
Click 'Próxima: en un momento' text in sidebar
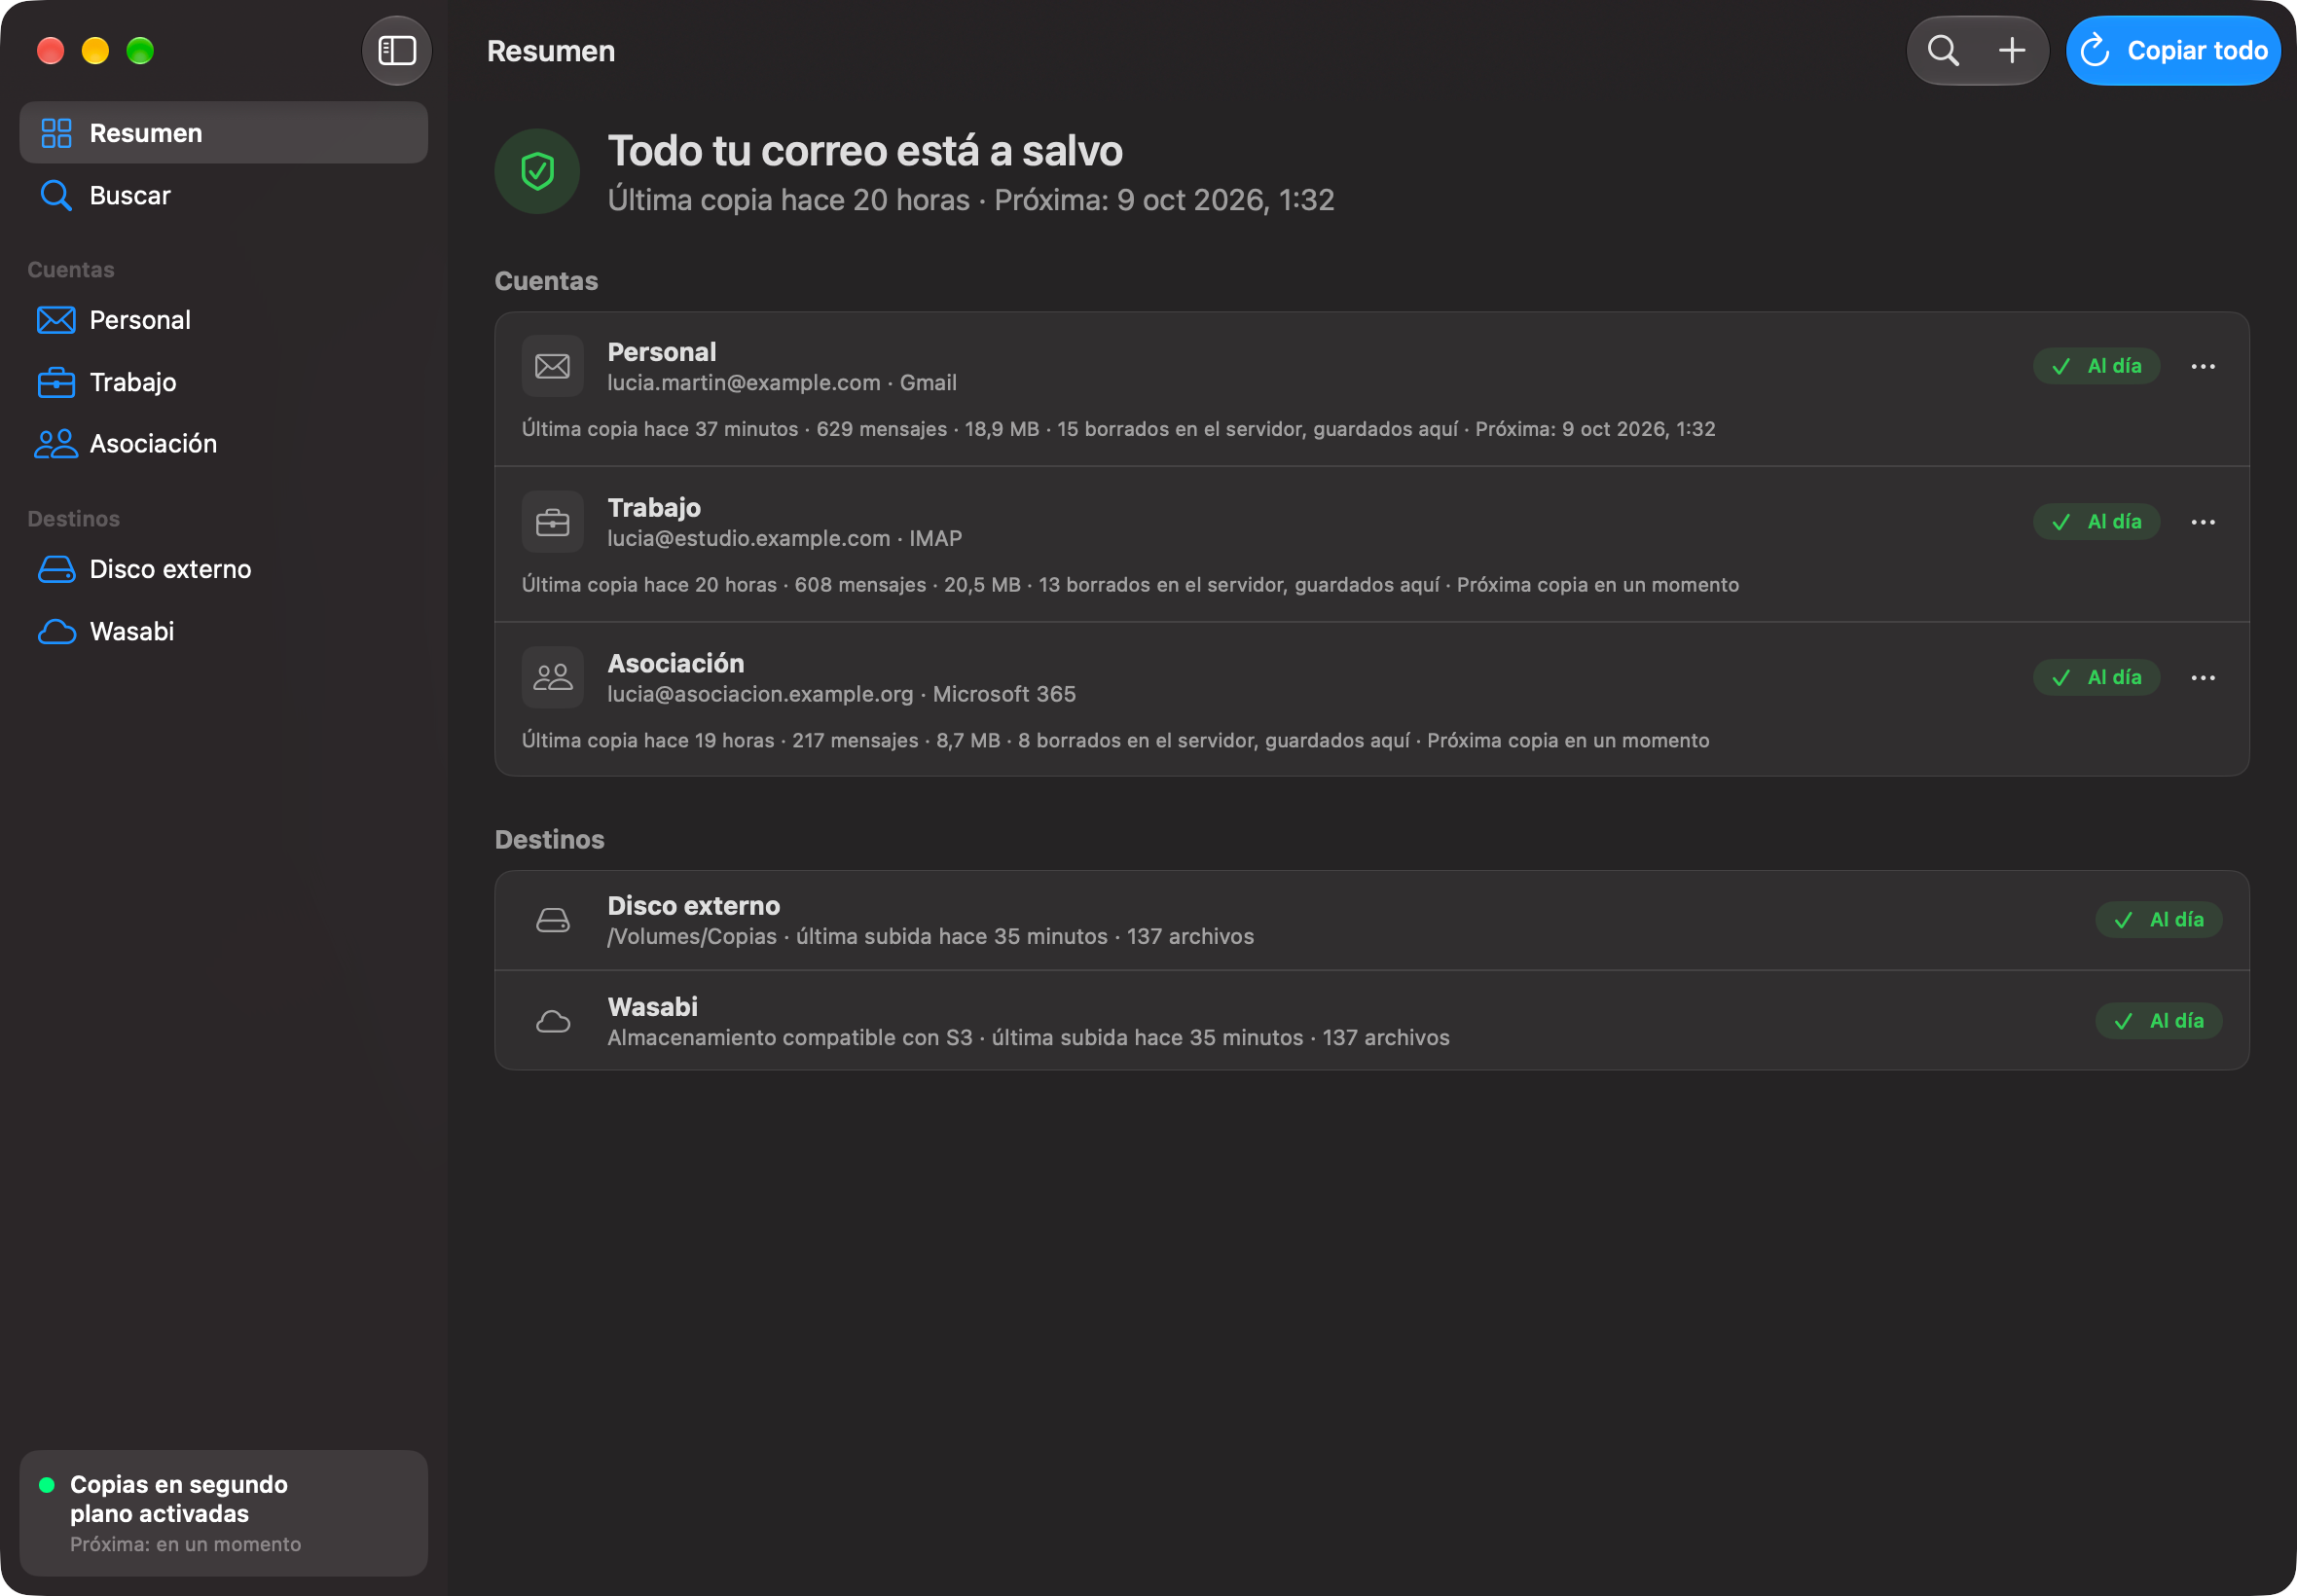coord(186,1544)
